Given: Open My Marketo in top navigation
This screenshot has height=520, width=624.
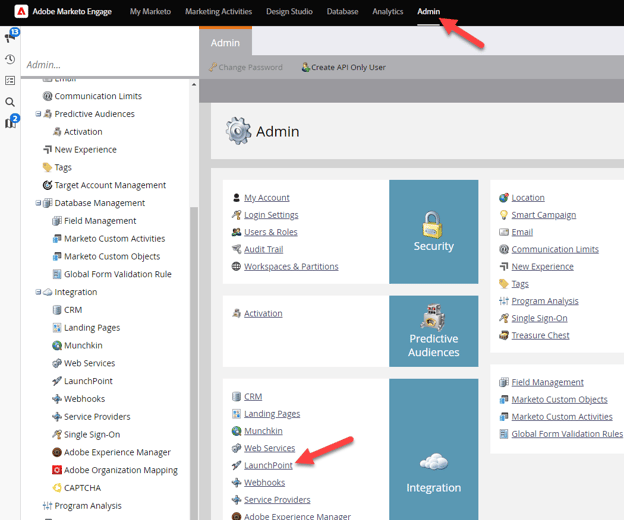Looking at the screenshot, I should point(150,12).
